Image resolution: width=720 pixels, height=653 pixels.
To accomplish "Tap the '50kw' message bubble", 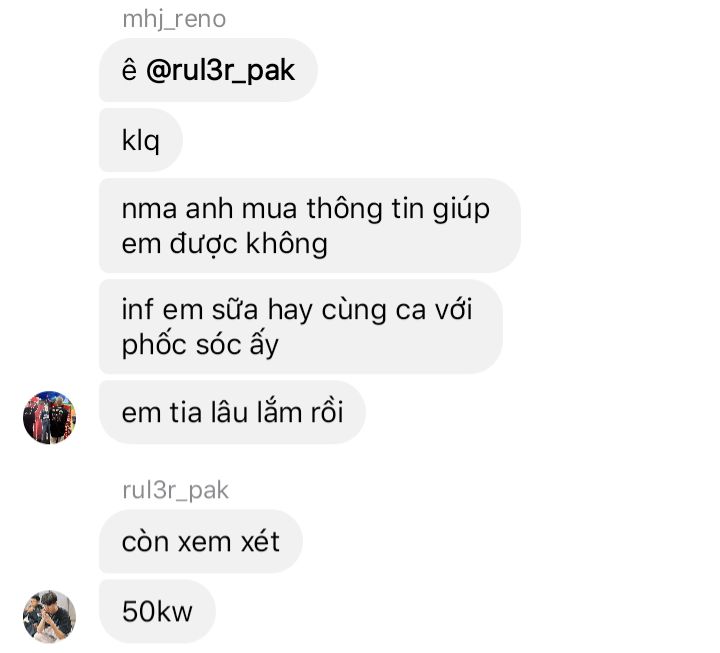I will click(x=157, y=612).
